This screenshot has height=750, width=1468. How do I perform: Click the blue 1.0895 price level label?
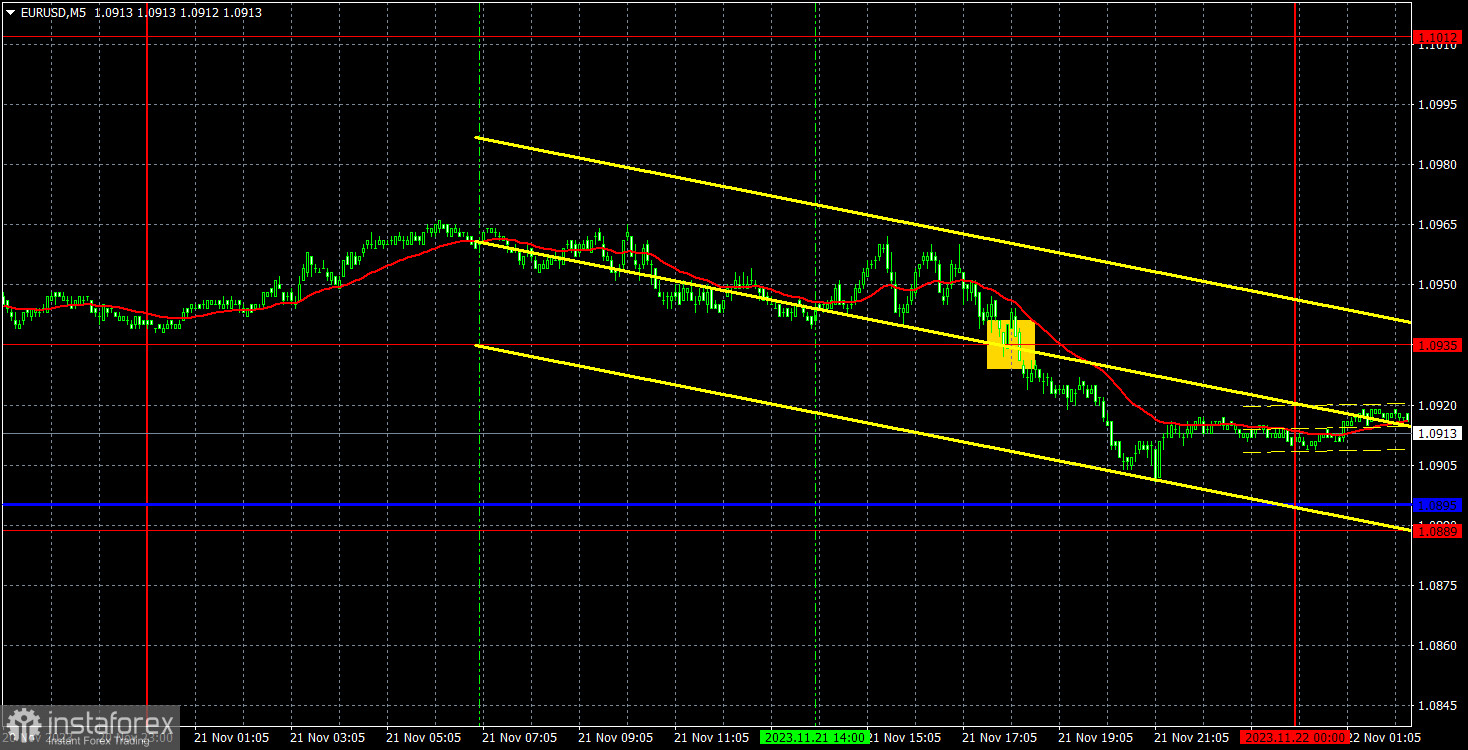pyautogui.click(x=1437, y=505)
